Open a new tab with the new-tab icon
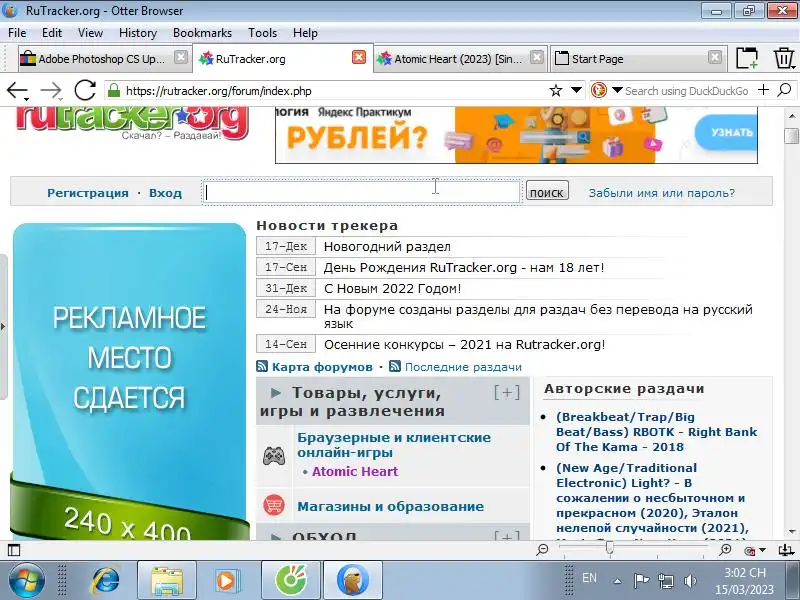Screen dimensions: 800x600 point(747,58)
